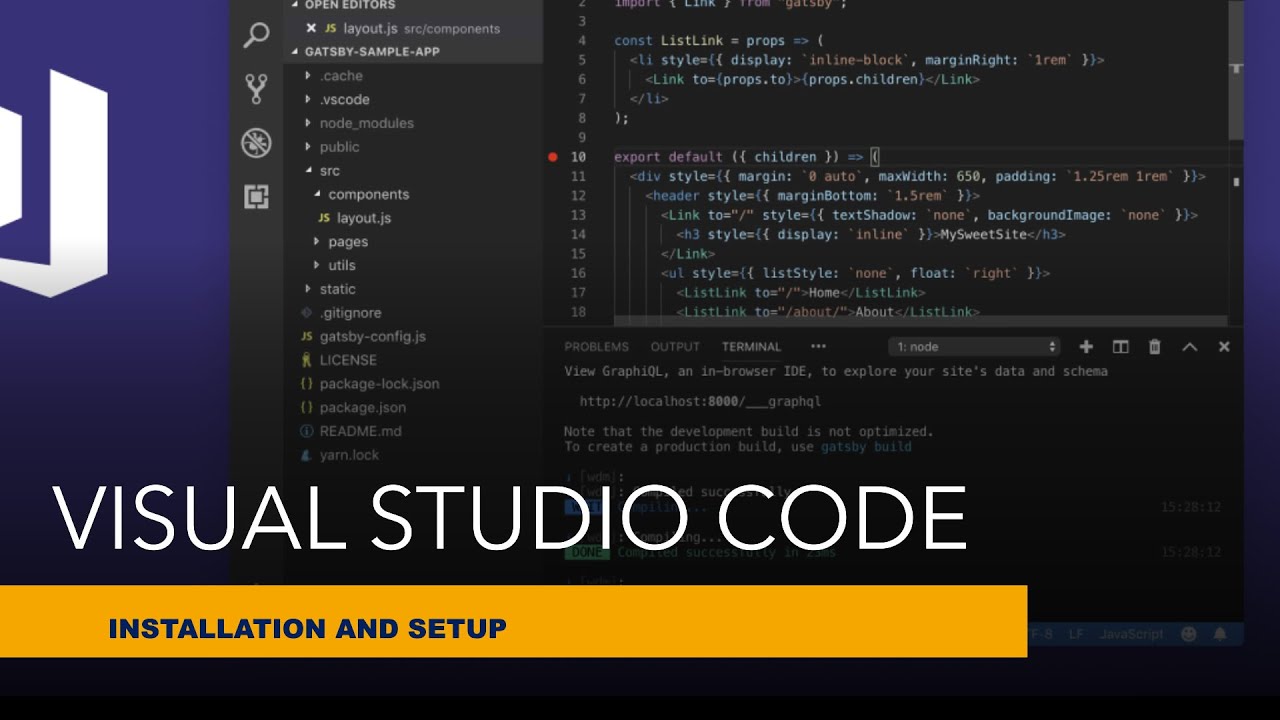Click the editor's horizontal scrollbar
The height and width of the screenshot is (720, 1280).
pos(885,321)
